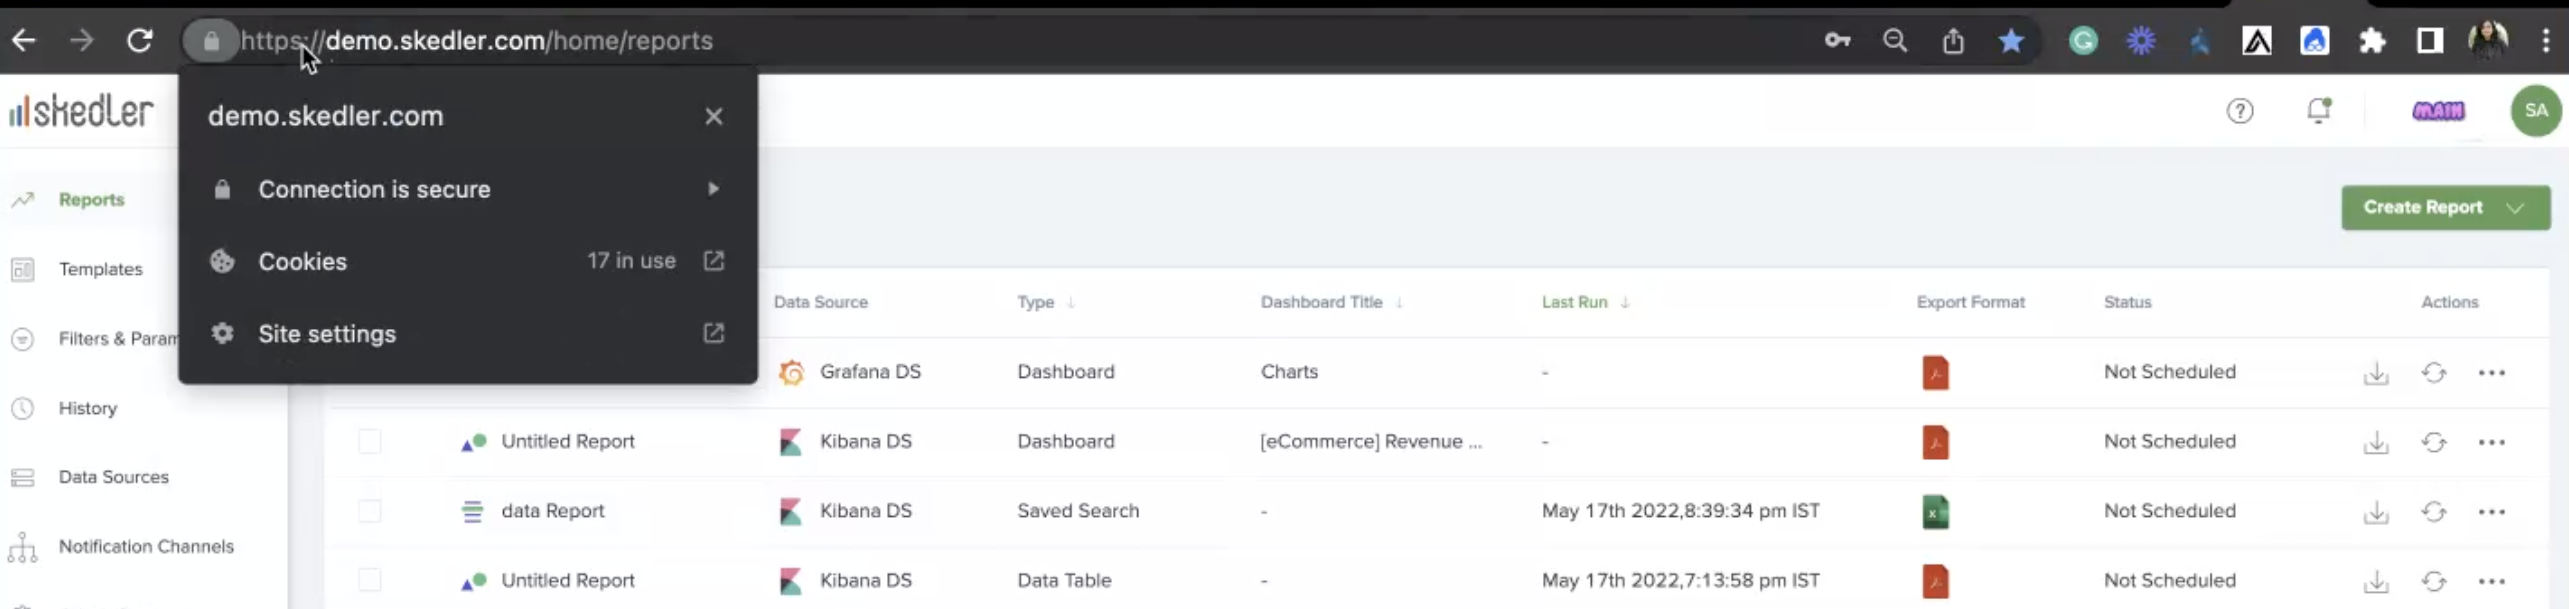2569x609 pixels.
Task: Click Excel icon in data Report row
Action: 1935,512
